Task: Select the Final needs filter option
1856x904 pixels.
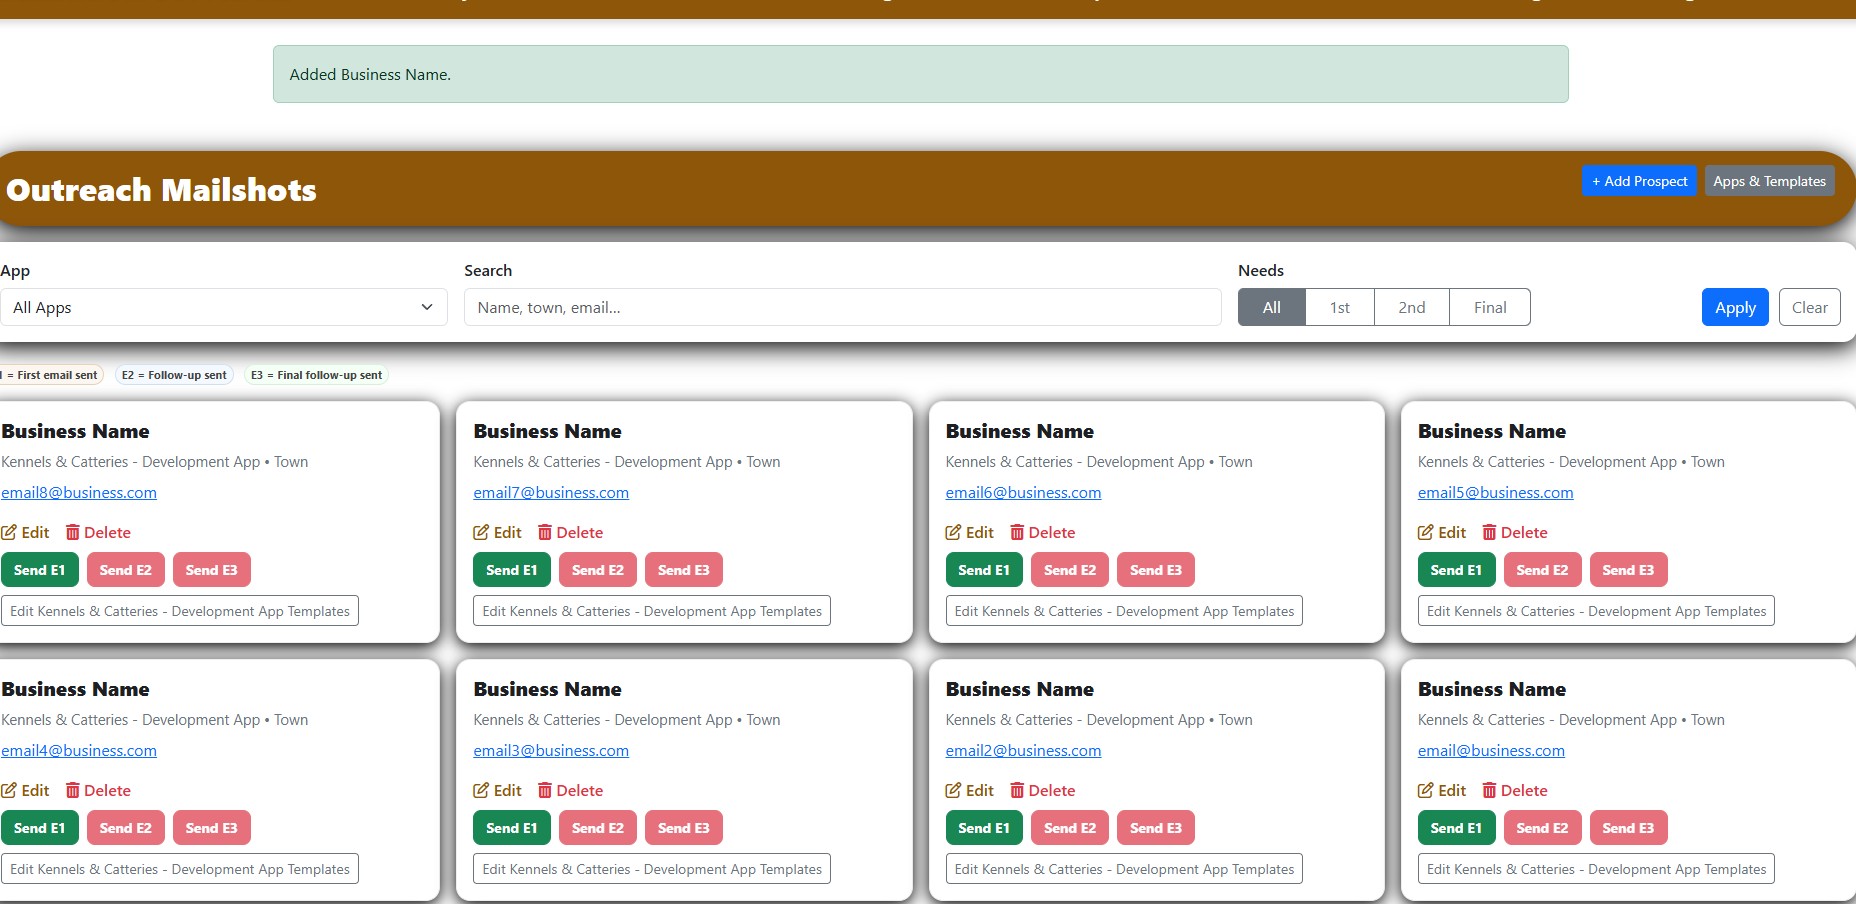Action: pyautogui.click(x=1489, y=307)
